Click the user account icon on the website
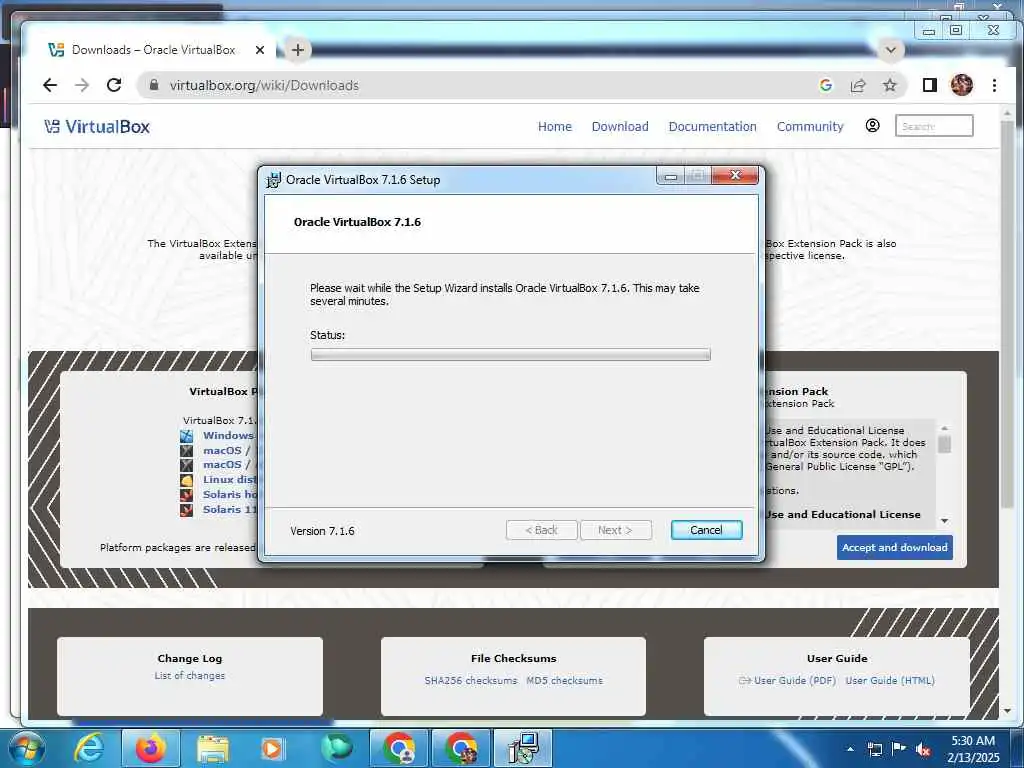 (x=872, y=125)
